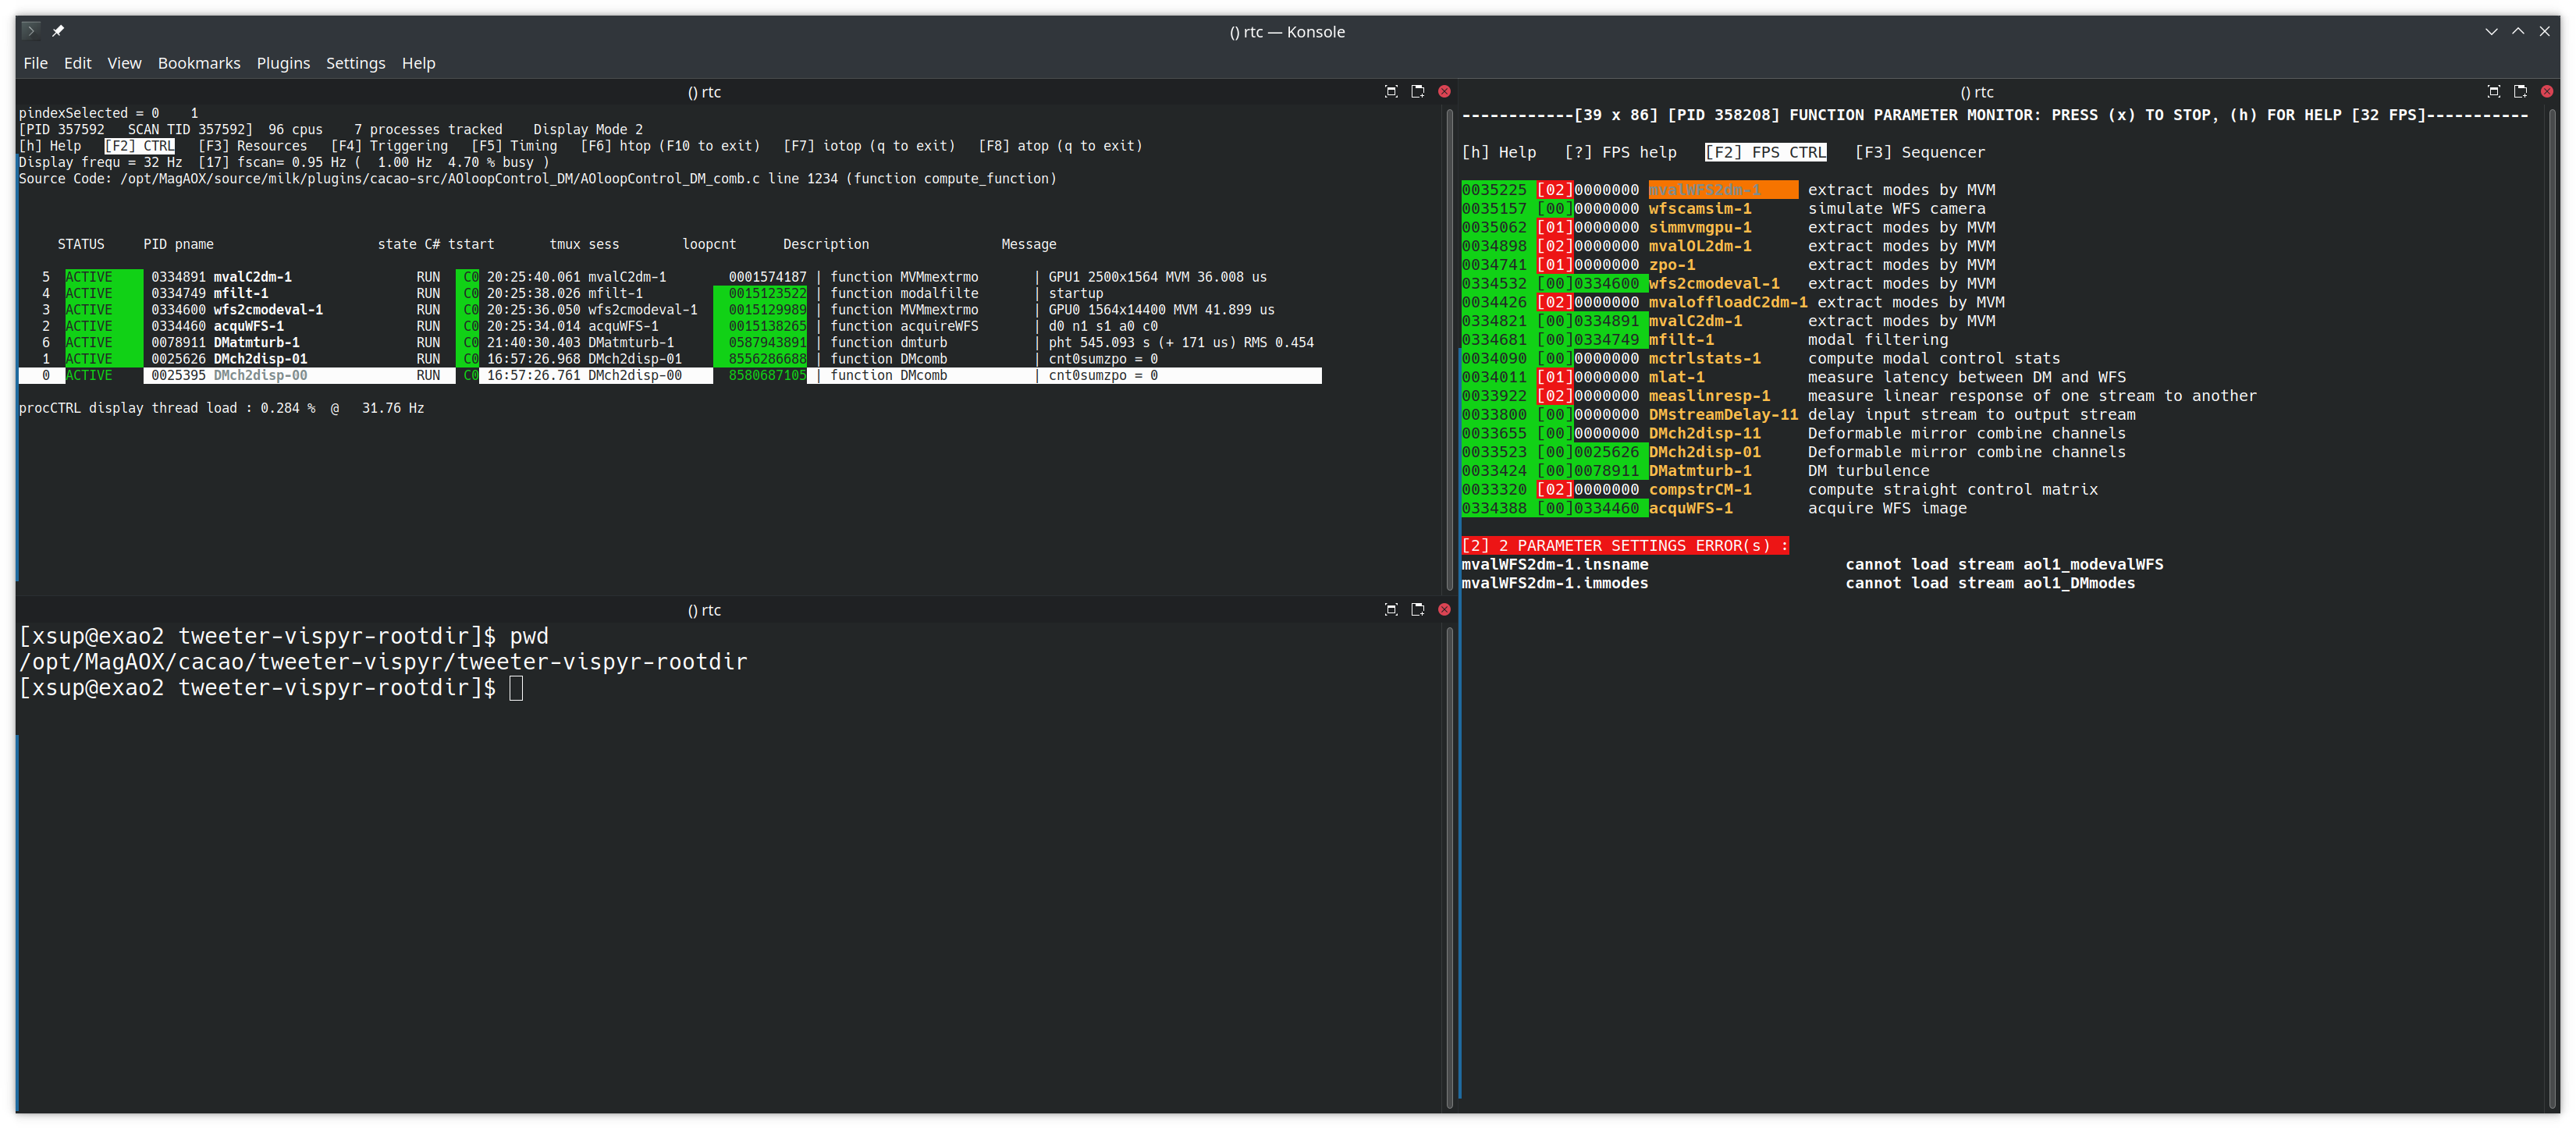Detach the top-left rtc terminal pane
The height and width of the screenshot is (1129, 2576).
(1417, 91)
